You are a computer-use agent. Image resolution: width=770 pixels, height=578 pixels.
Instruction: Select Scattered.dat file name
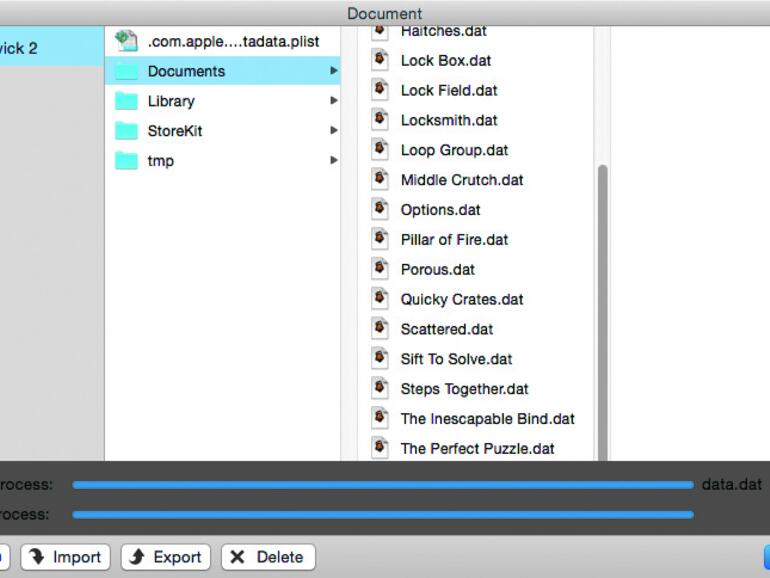coord(447,330)
